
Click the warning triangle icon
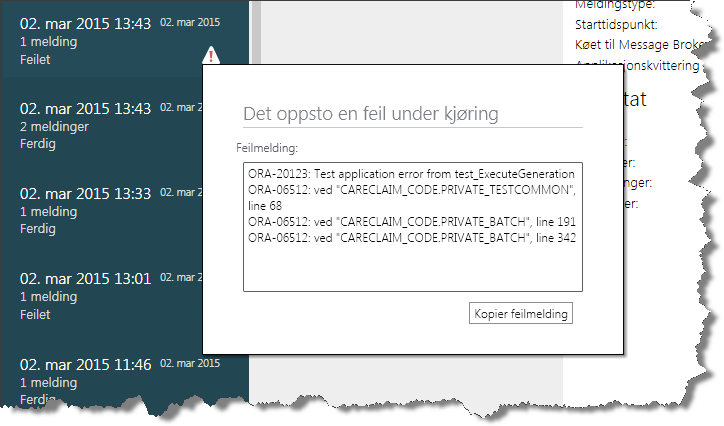[x=210, y=56]
